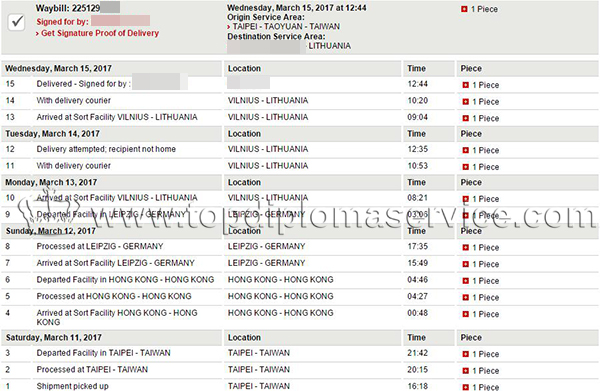The image size is (600, 391).
Task: Select 'Departed Facility in HONG KONG' status
Action: (125, 280)
